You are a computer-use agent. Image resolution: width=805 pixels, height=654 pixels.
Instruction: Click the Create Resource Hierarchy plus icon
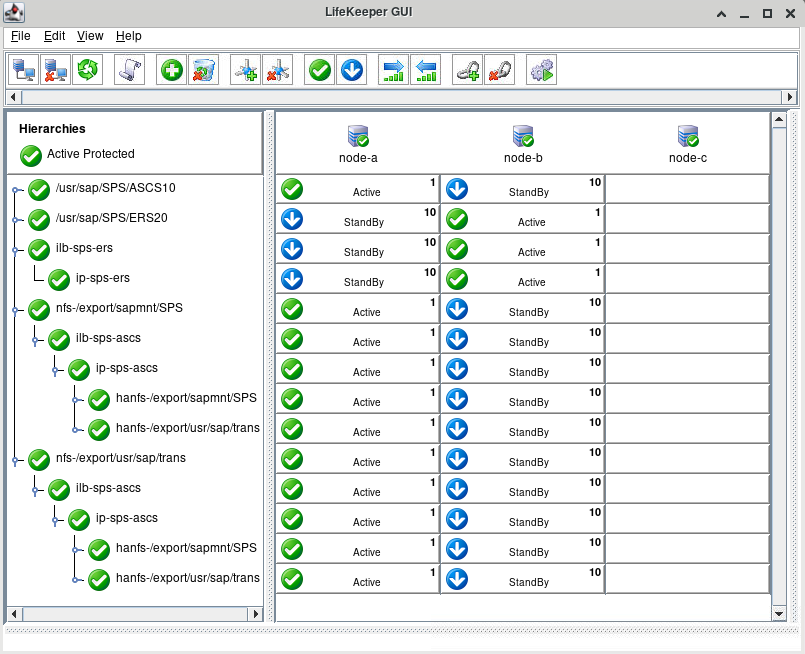(x=172, y=70)
